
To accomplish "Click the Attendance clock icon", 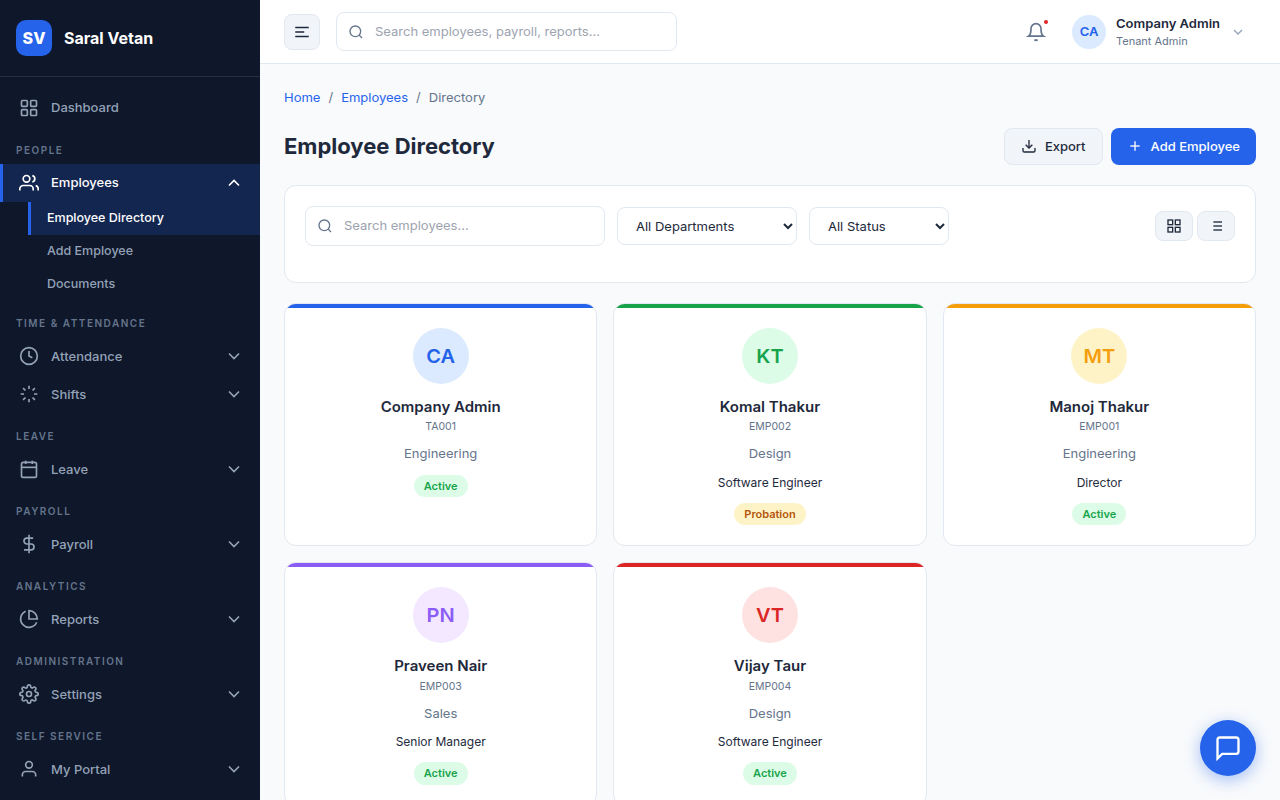I will [29, 356].
